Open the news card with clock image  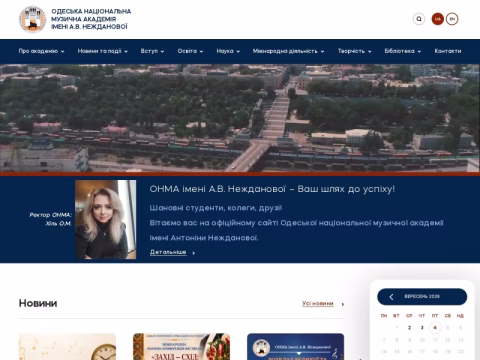click(67, 346)
